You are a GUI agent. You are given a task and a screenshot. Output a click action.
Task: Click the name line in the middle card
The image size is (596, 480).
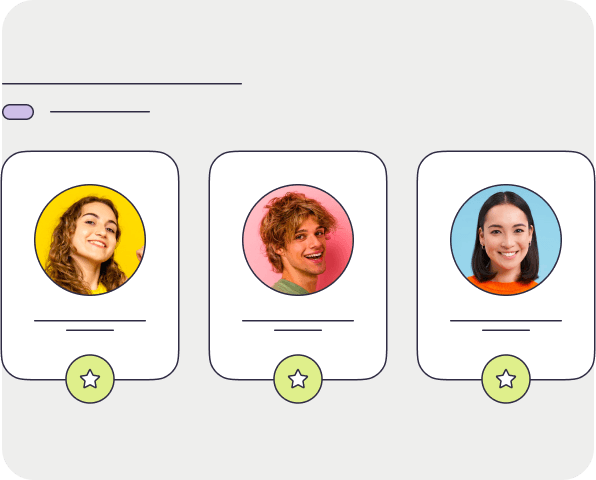(298, 321)
